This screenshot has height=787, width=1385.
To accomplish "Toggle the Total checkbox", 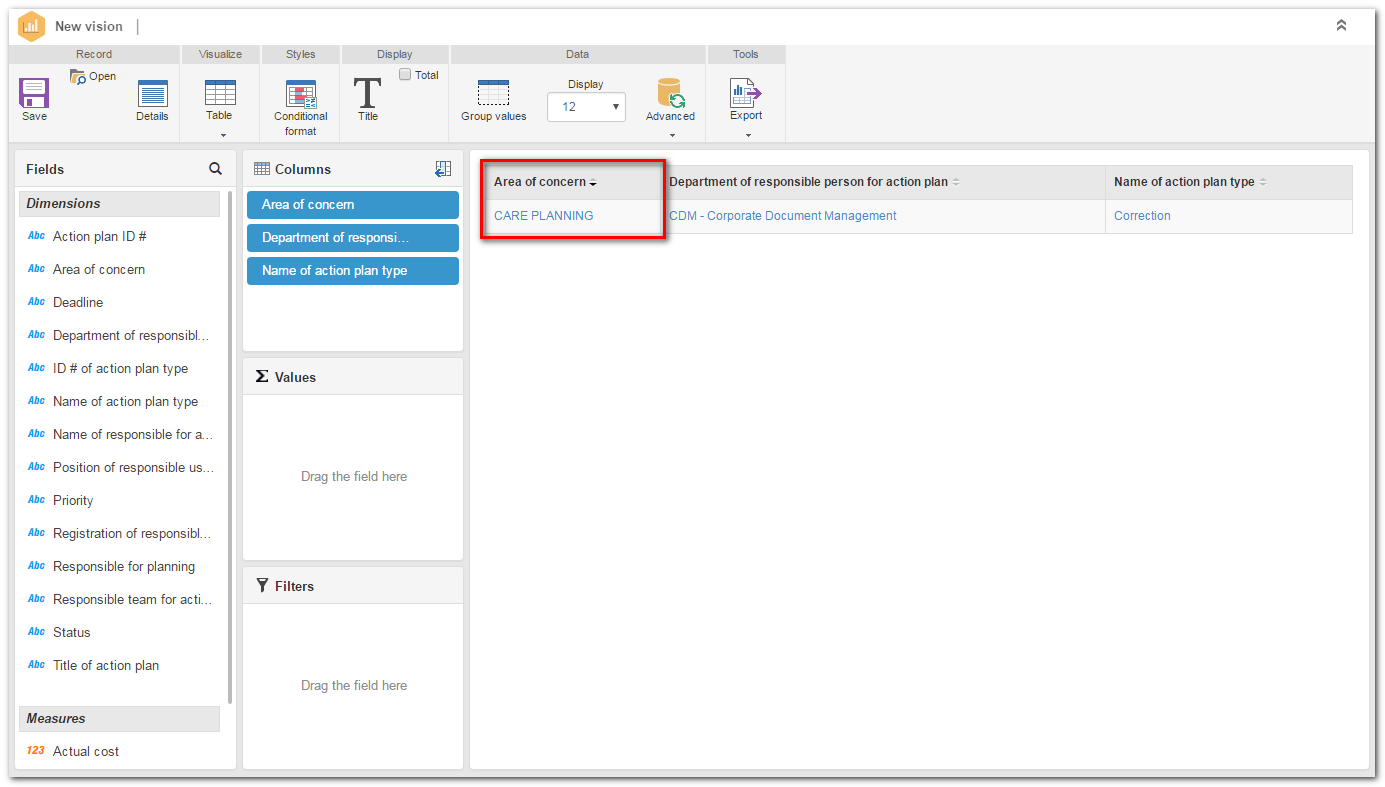I will click(405, 74).
